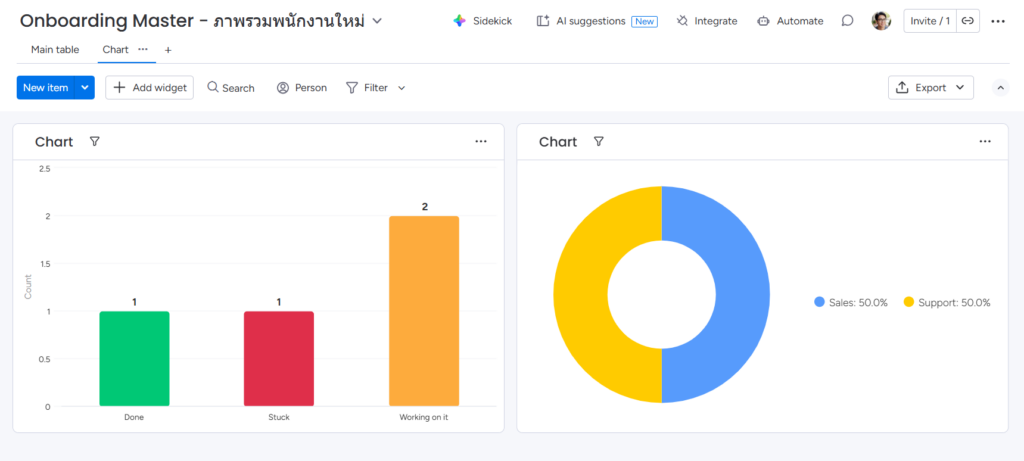
Task: Select the Chart view tab
Action: pos(115,49)
